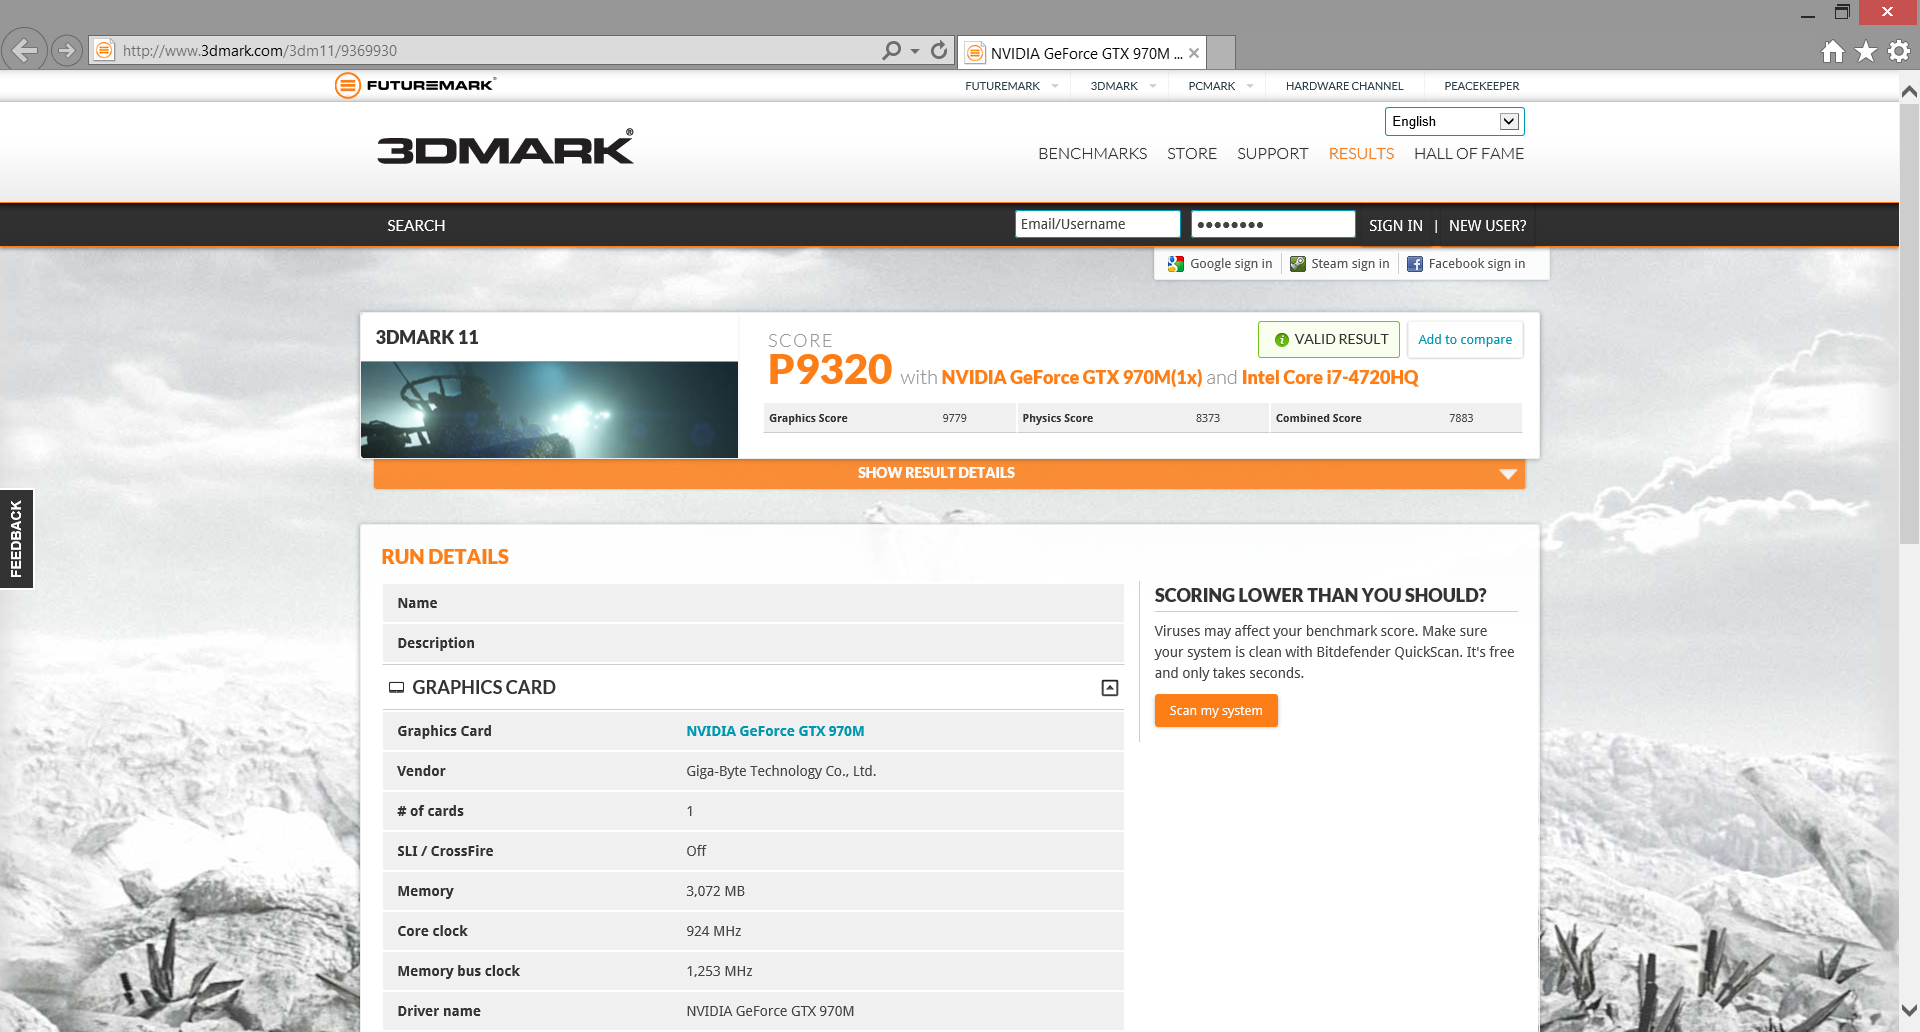Click the page scrollbar down arrow
1920x1032 pixels.
pyautogui.click(x=1909, y=1011)
